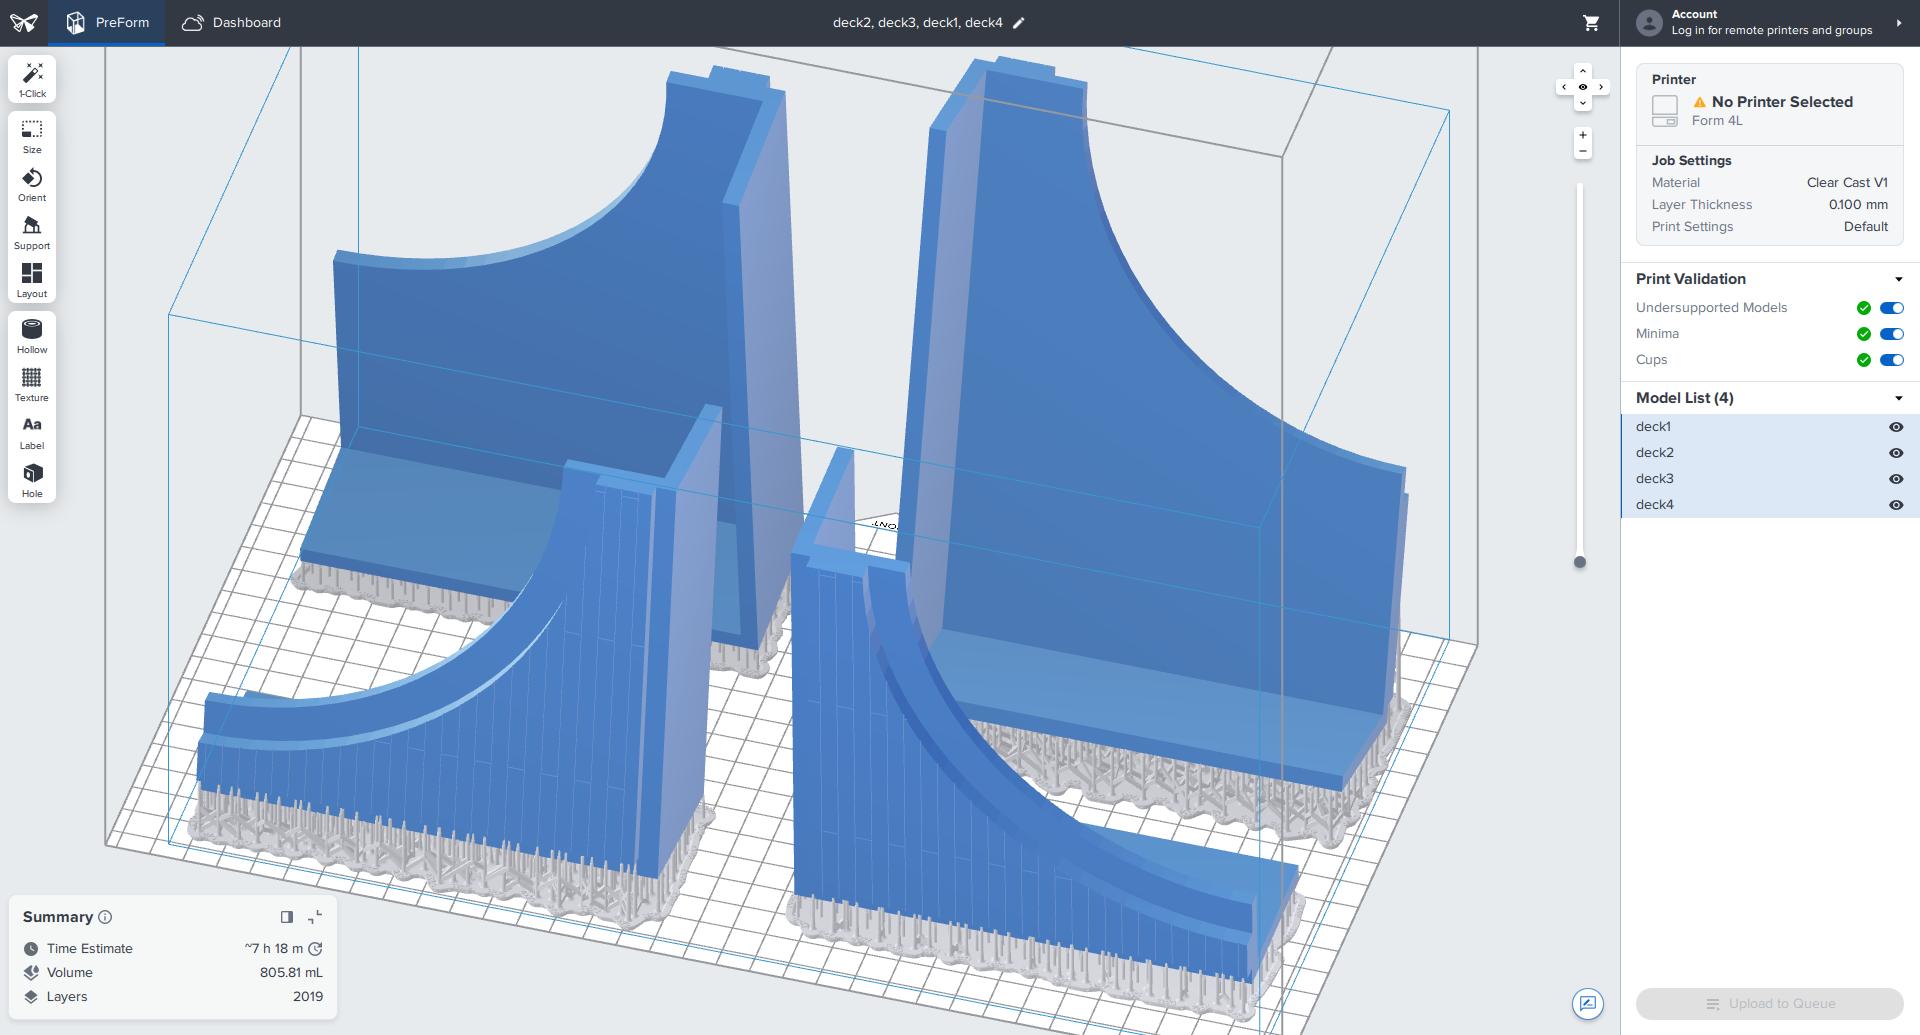Image resolution: width=1920 pixels, height=1035 pixels.
Task: Switch to the PreForm tab
Action: click(x=108, y=23)
